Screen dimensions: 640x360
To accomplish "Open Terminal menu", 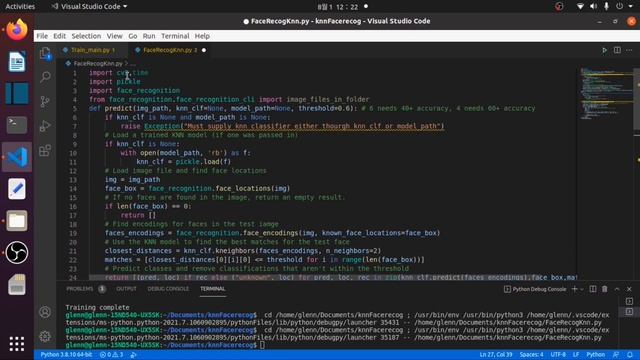I will point(175,36).
